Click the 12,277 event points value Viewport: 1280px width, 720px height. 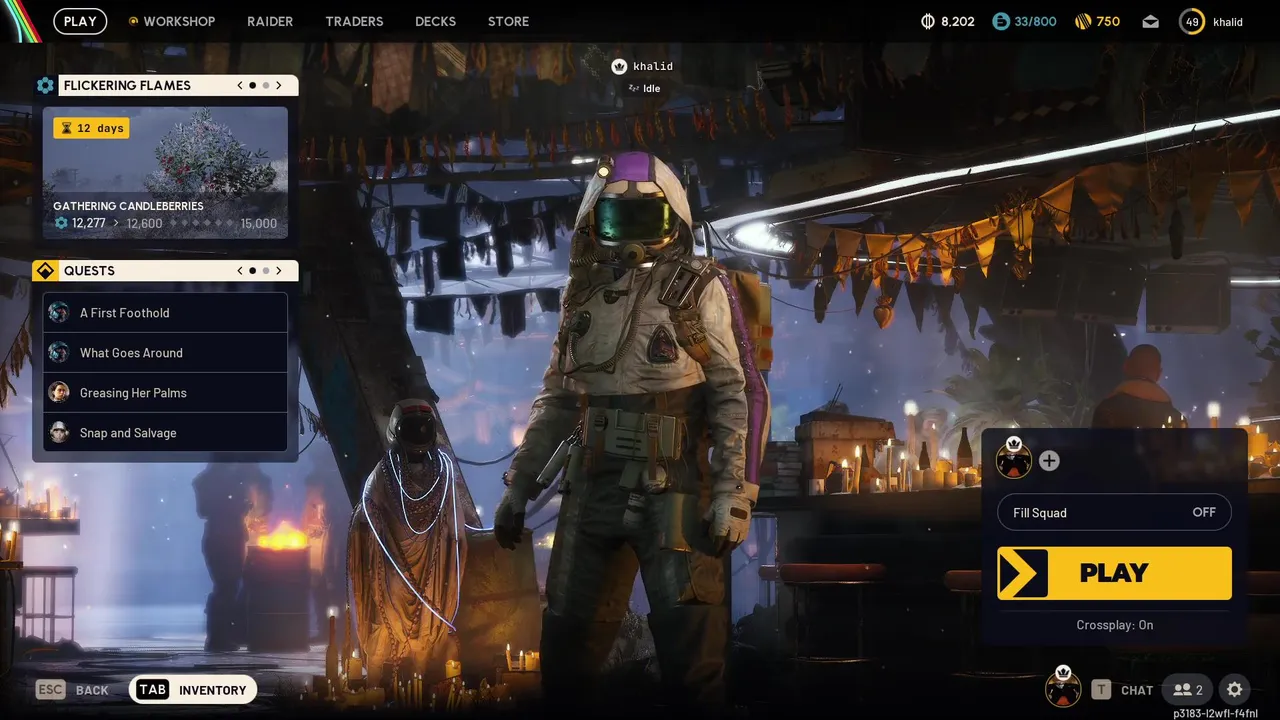click(x=88, y=223)
